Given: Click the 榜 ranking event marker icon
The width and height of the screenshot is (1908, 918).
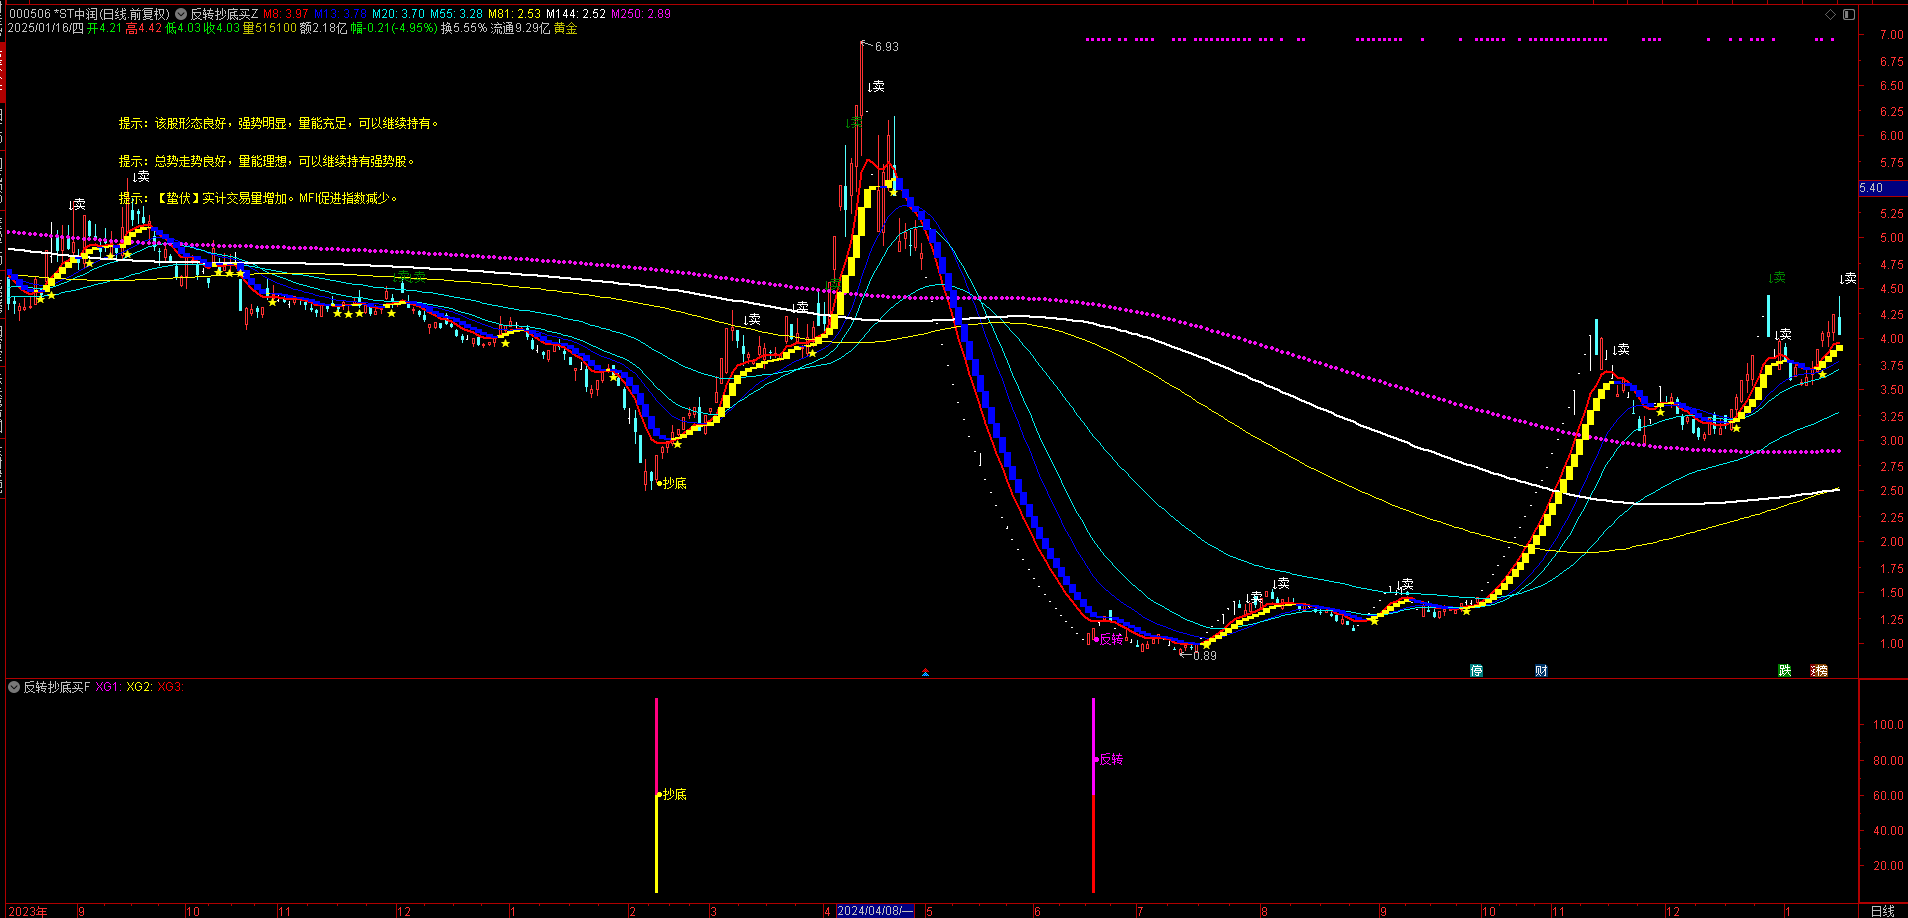Looking at the screenshot, I should point(1820,671).
